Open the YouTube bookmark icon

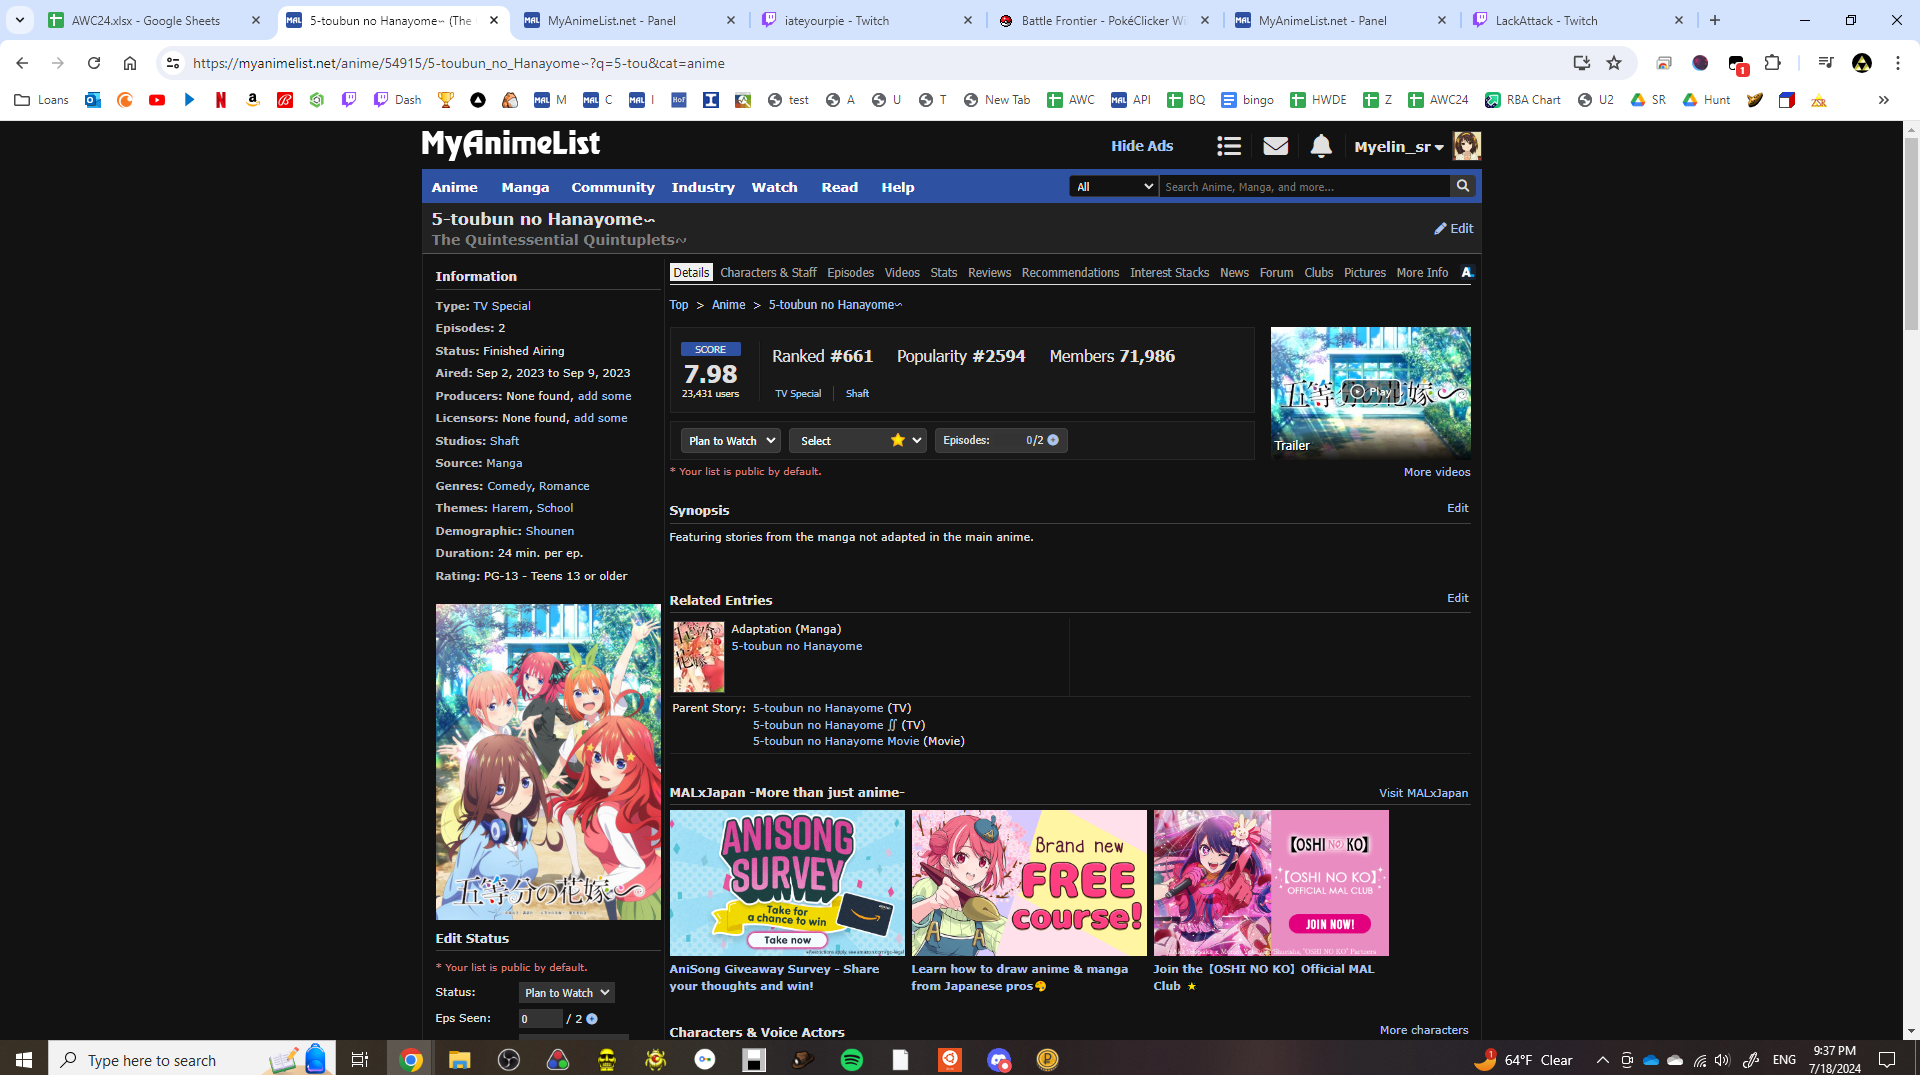[x=157, y=100]
